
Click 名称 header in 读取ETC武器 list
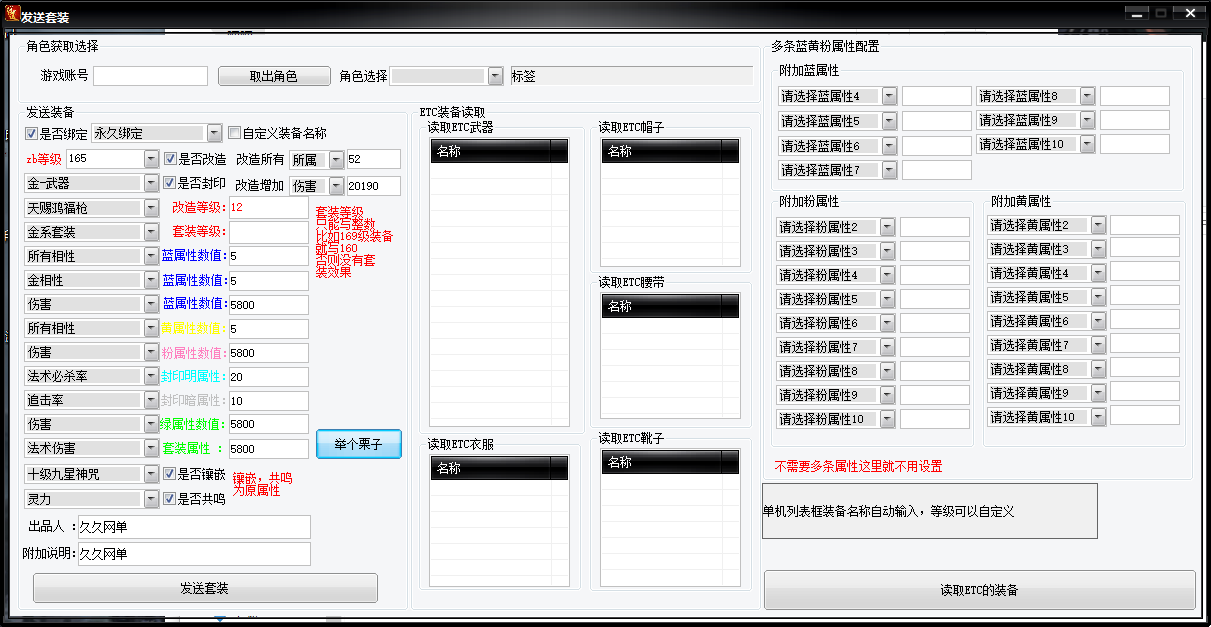490,151
